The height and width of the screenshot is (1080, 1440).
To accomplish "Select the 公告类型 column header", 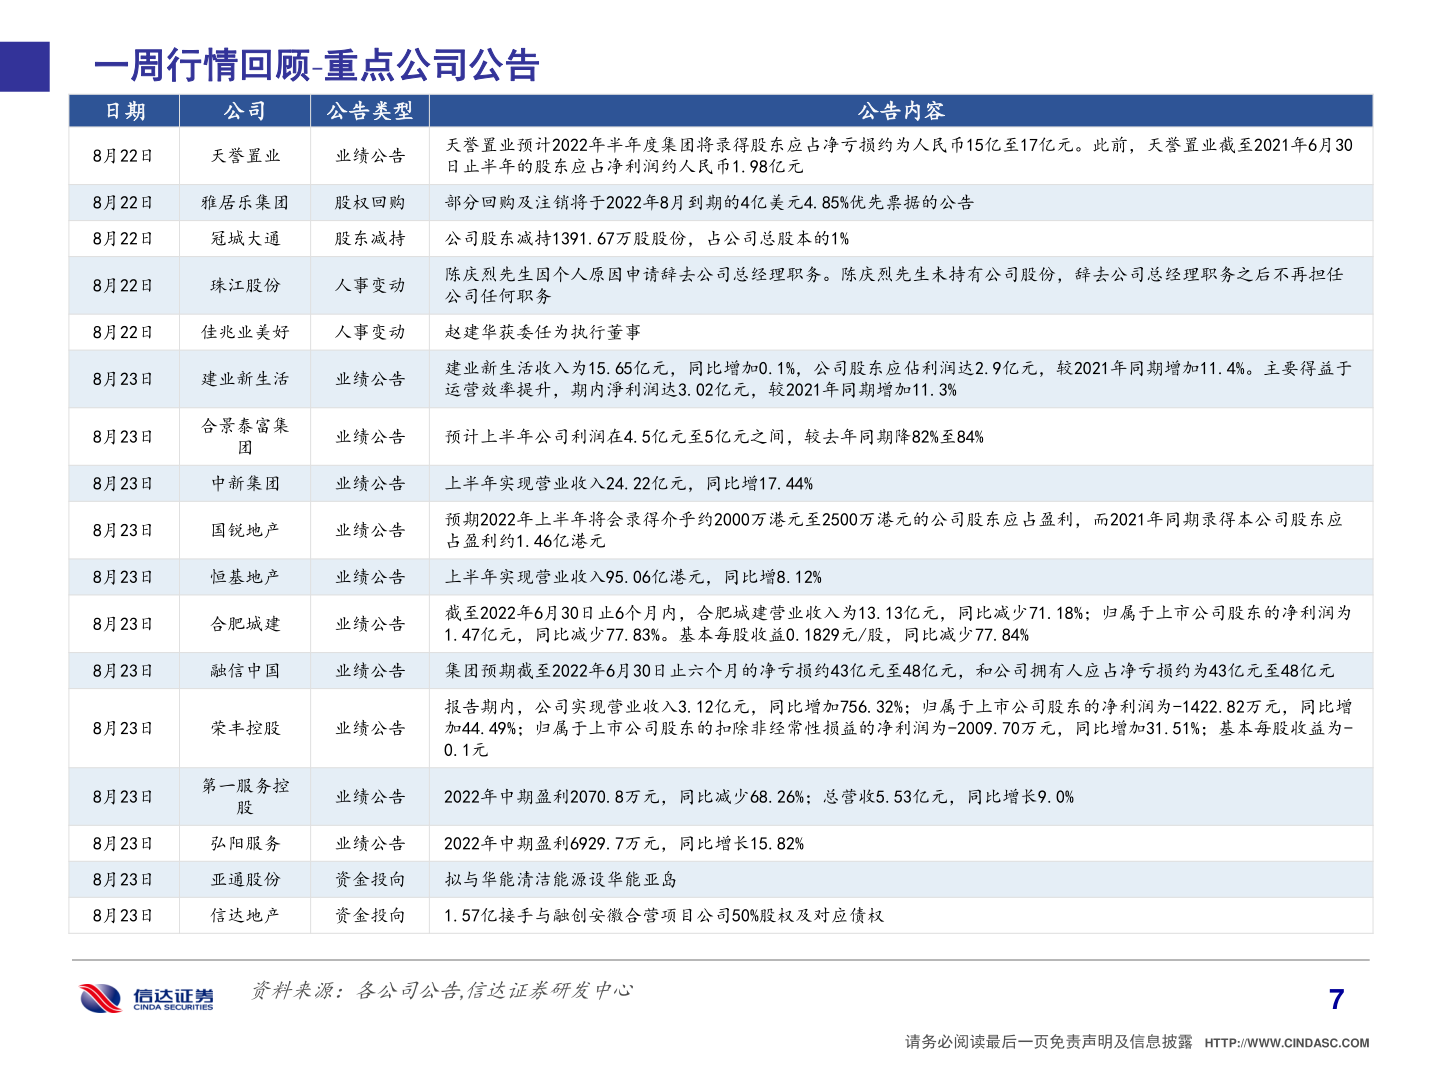I will click(x=371, y=112).
